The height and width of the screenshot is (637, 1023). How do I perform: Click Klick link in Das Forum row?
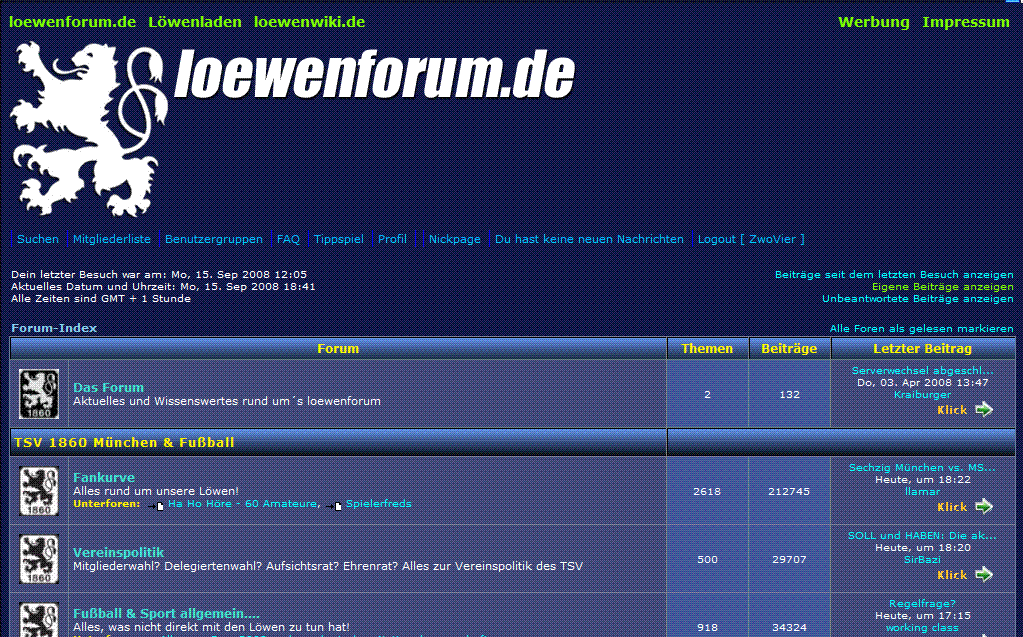tap(952, 410)
